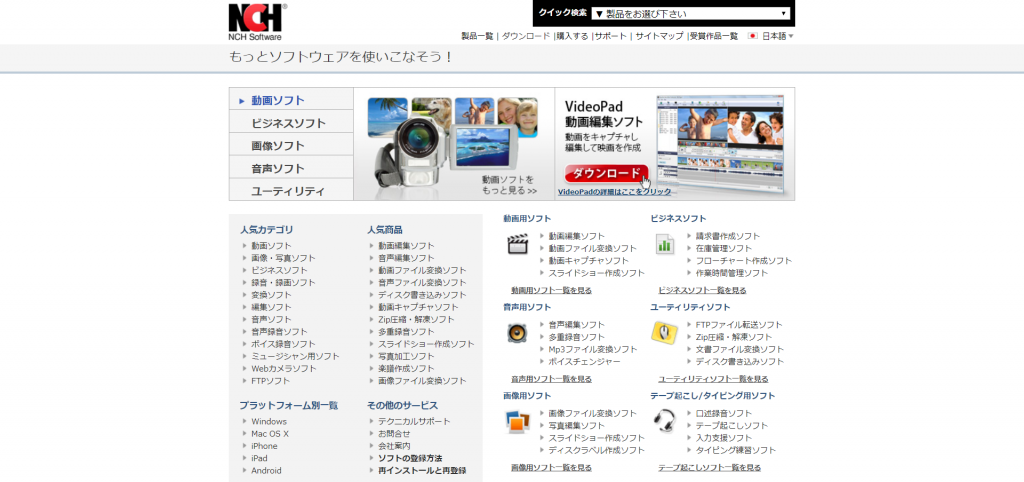1024x482 pixels.
Task: Click the Japan flag language icon
Action: pyautogui.click(x=752, y=36)
